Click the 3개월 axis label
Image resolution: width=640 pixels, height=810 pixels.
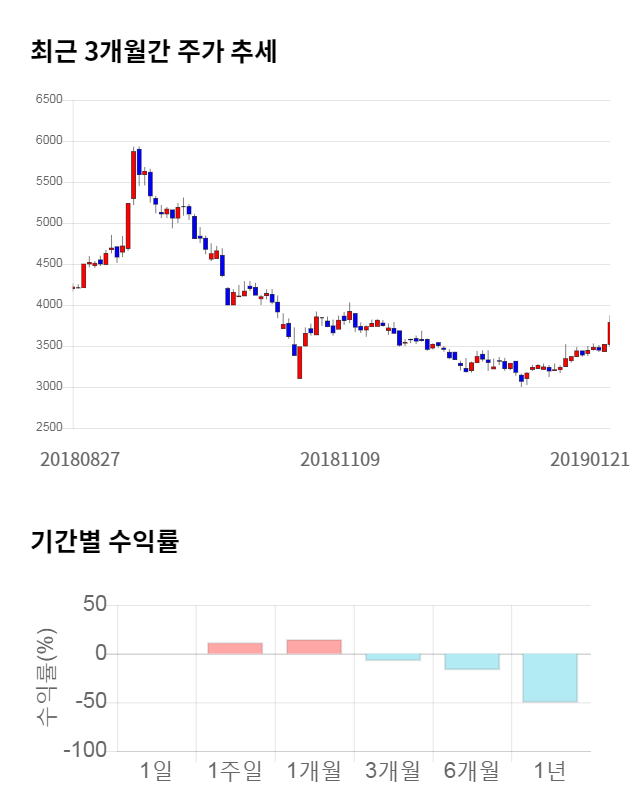[393, 771]
